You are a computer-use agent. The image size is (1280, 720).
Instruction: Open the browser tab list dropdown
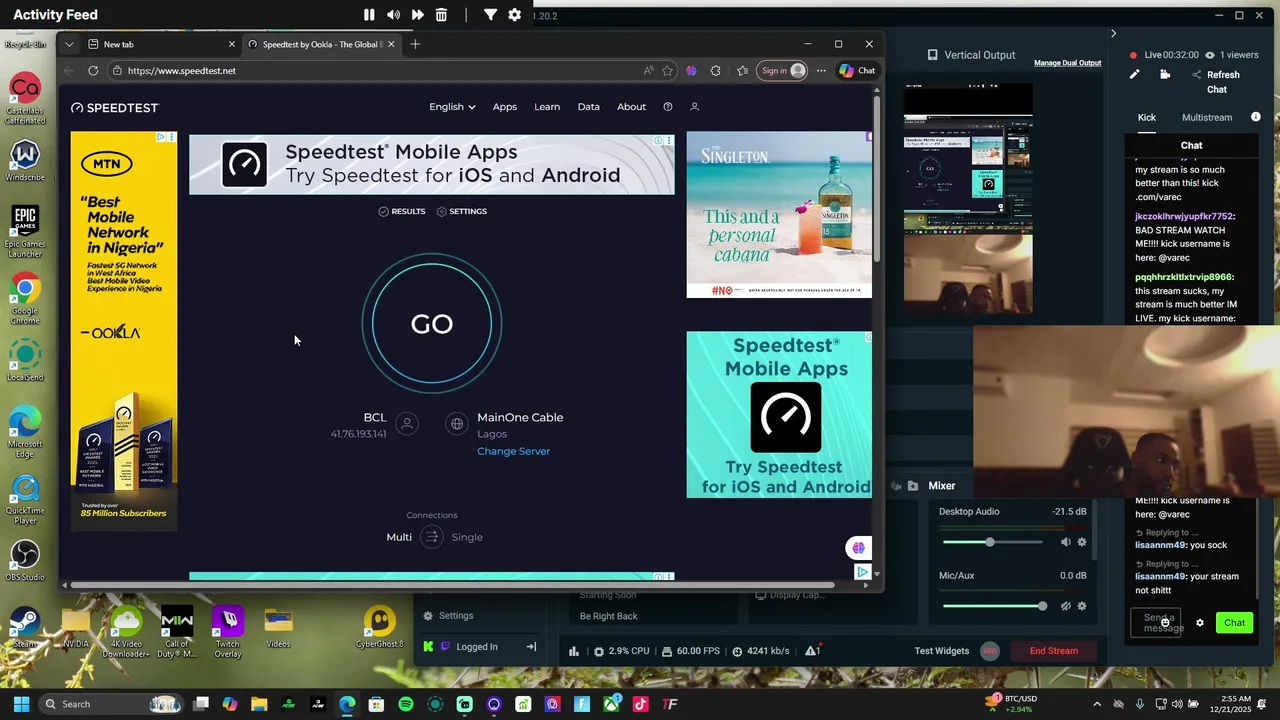click(x=68, y=44)
